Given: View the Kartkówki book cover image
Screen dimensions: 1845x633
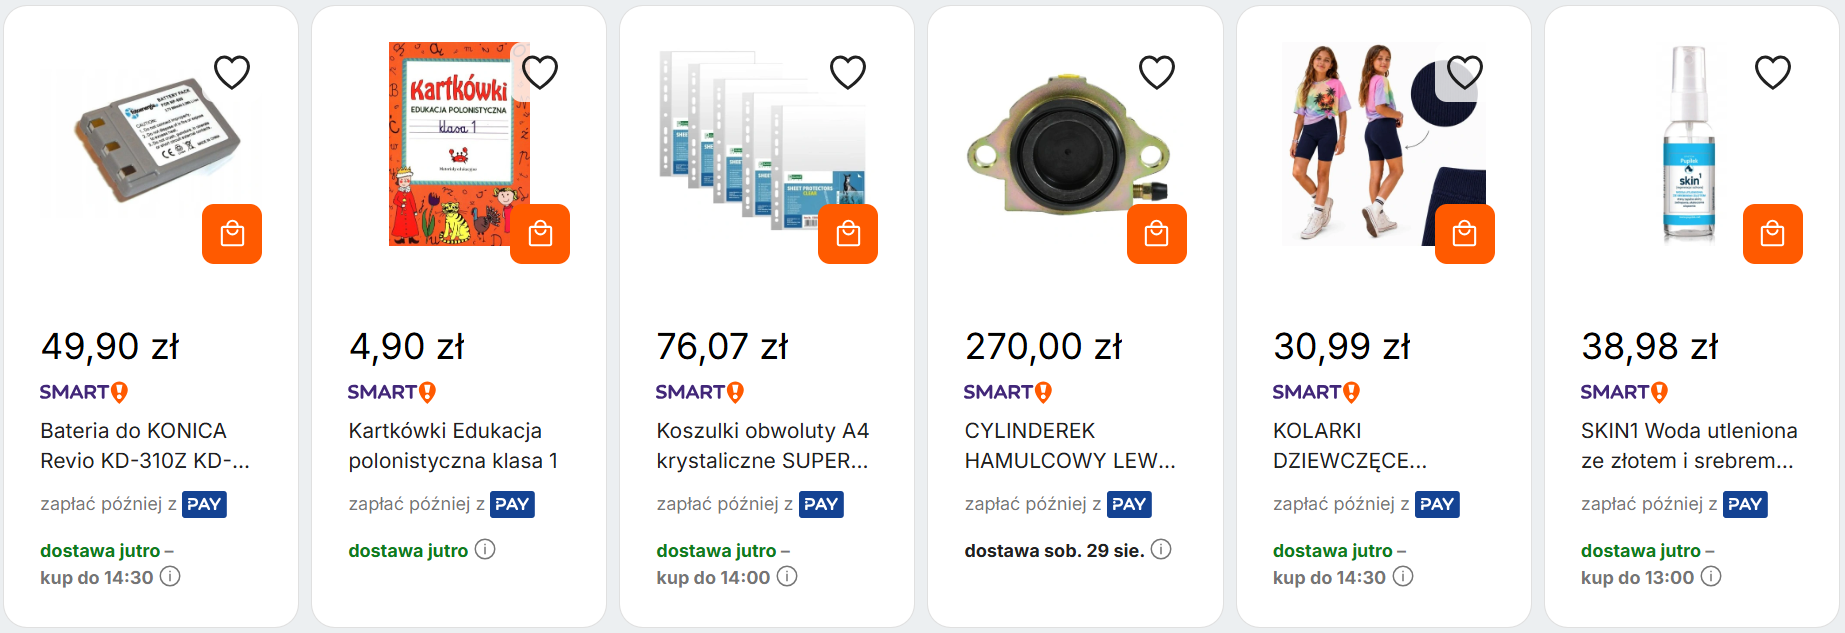Looking at the screenshot, I should pyautogui.click(x=459, y=144).
